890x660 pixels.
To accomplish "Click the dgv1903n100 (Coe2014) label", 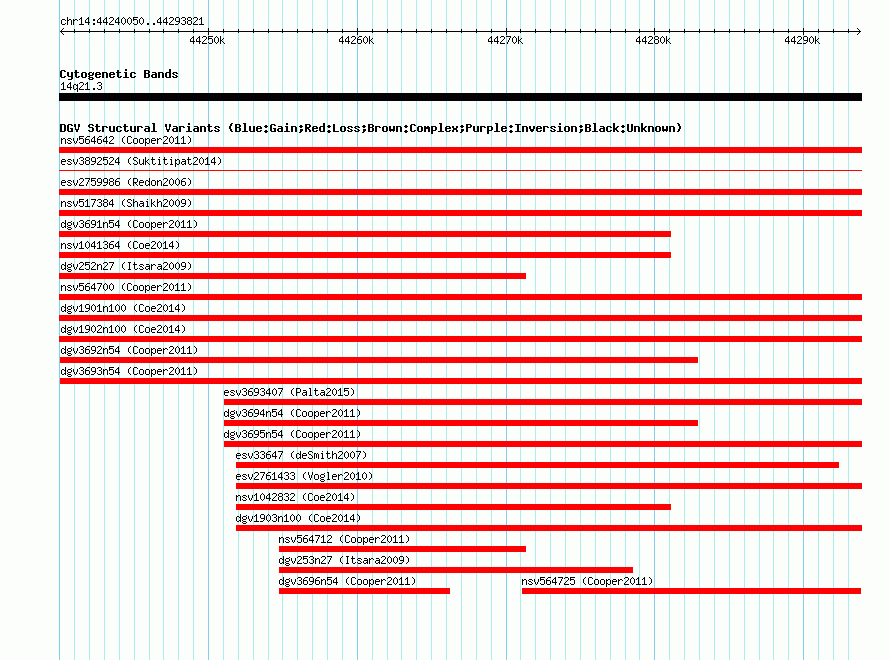I will click(298, 518).
